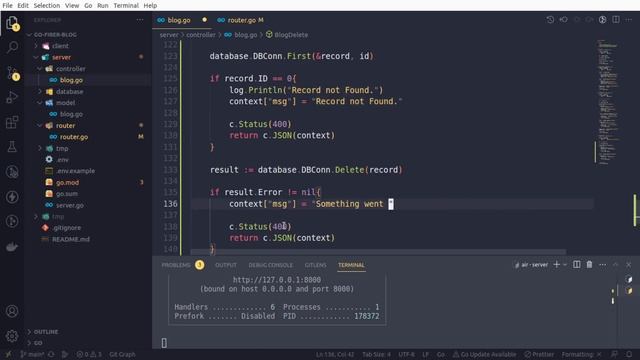The height and width of the screenshot is (360, 640).
Task: Switch to the router.go editor tab
Action: 241,20
